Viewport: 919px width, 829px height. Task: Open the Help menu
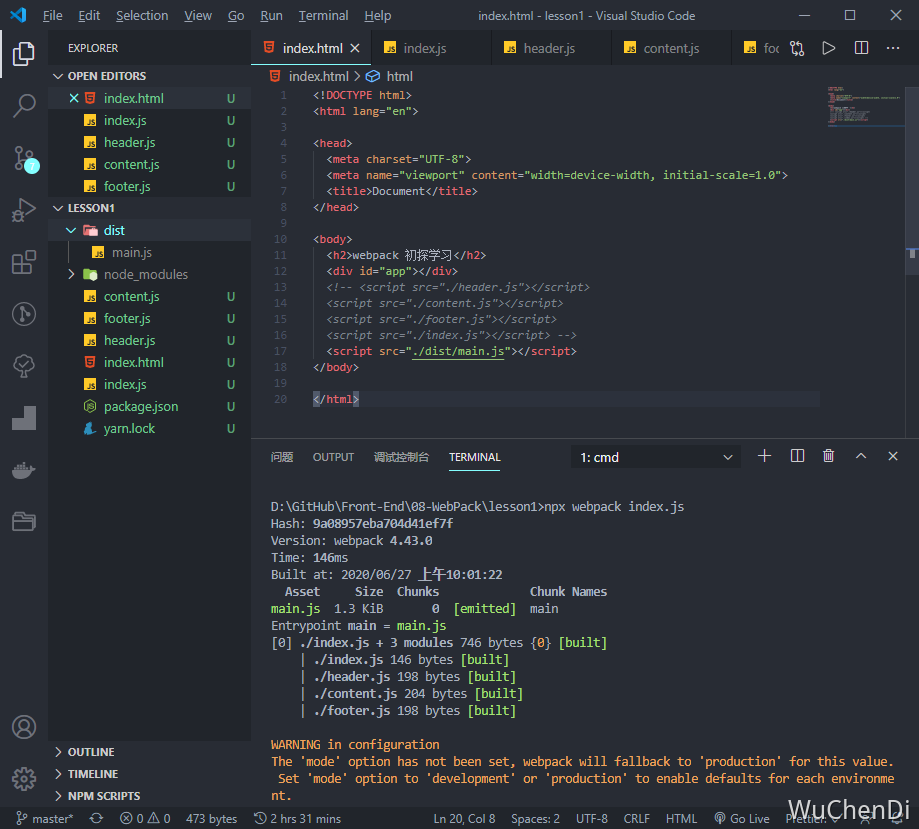[x=377, y=16]
